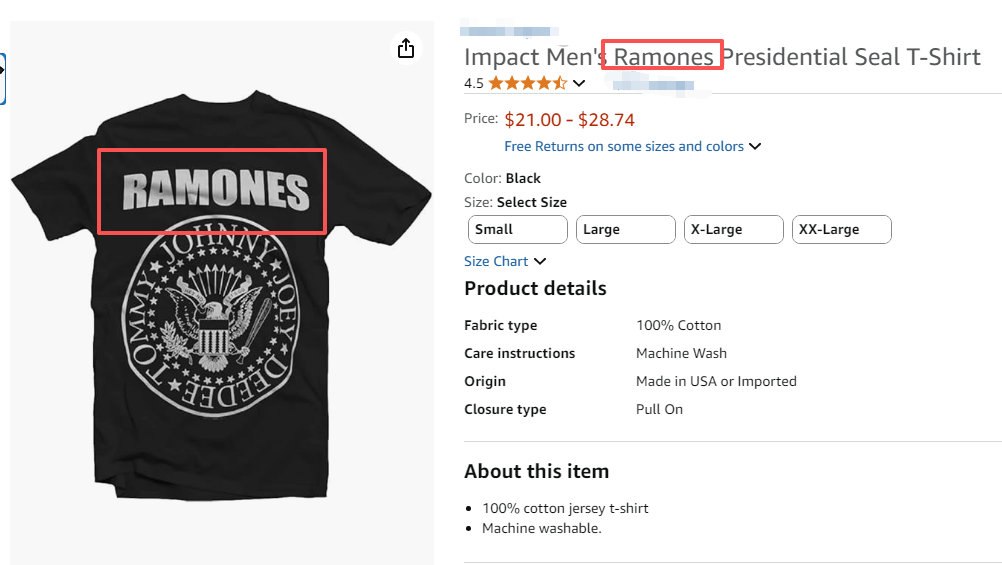The width and height of the screenshot is (1002, 565).
Task: Click the Color: Black label
Action: click(x=502, y=178)
